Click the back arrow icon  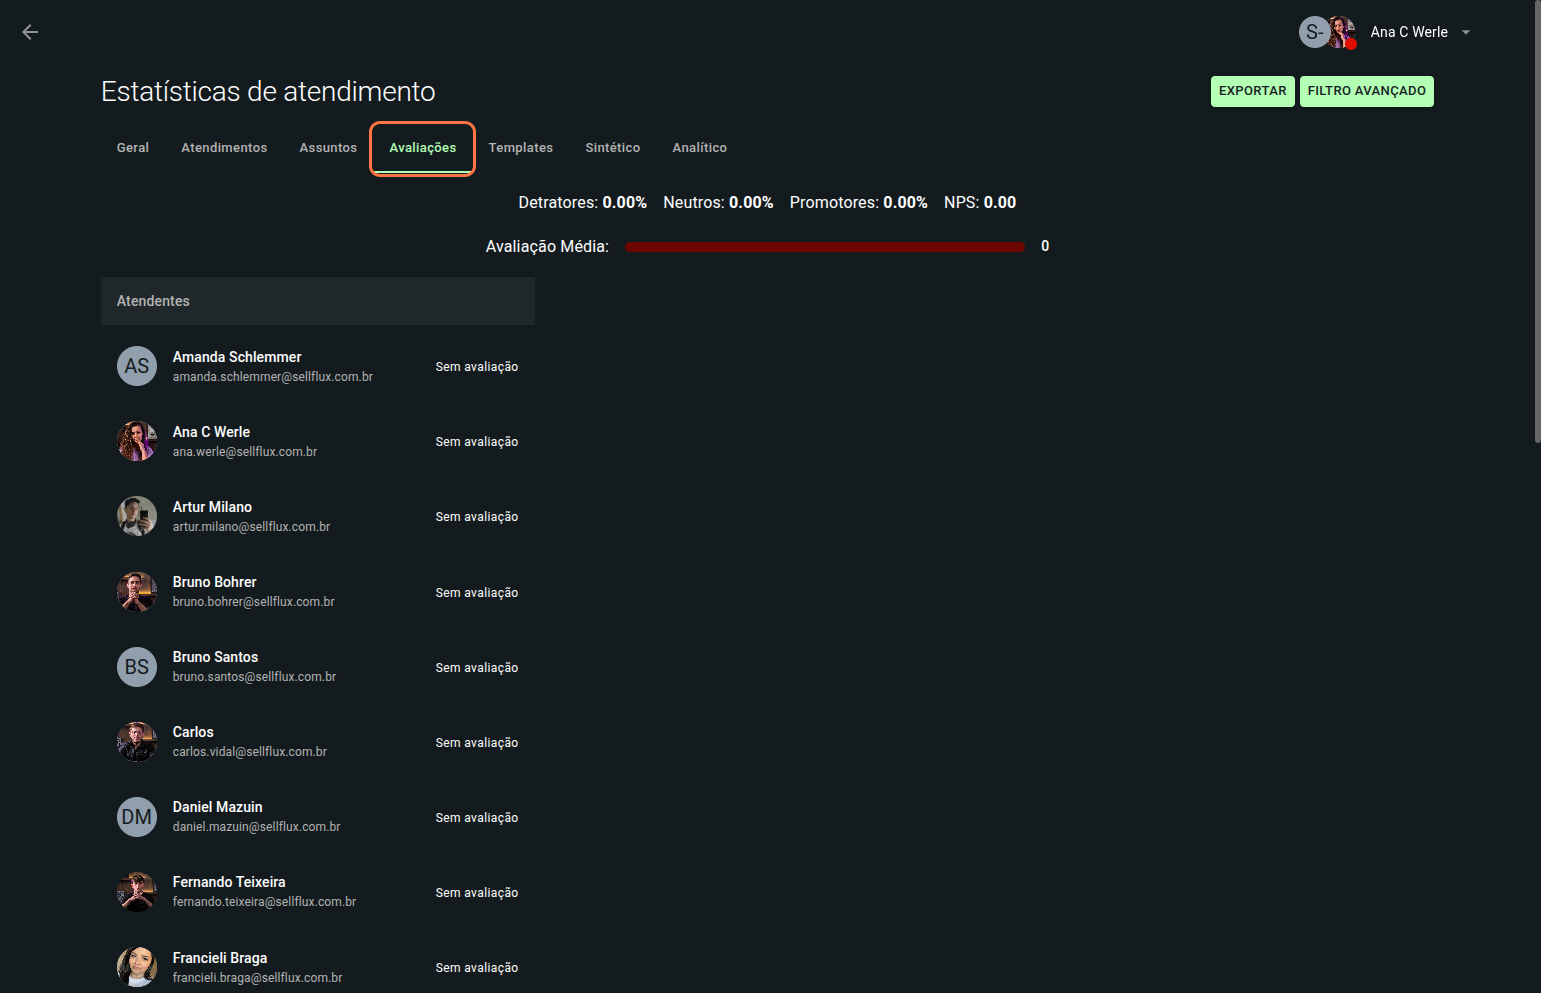[x=30, y=32]
